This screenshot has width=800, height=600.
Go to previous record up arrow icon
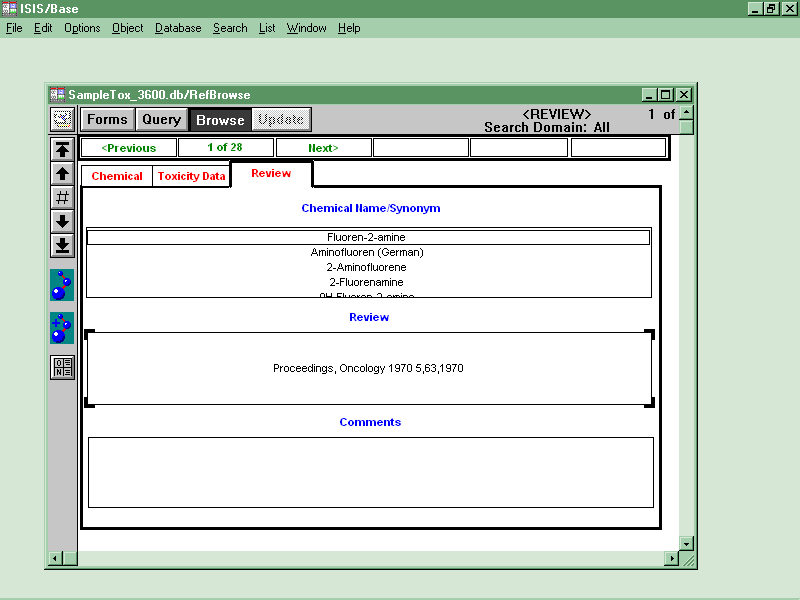62,174
